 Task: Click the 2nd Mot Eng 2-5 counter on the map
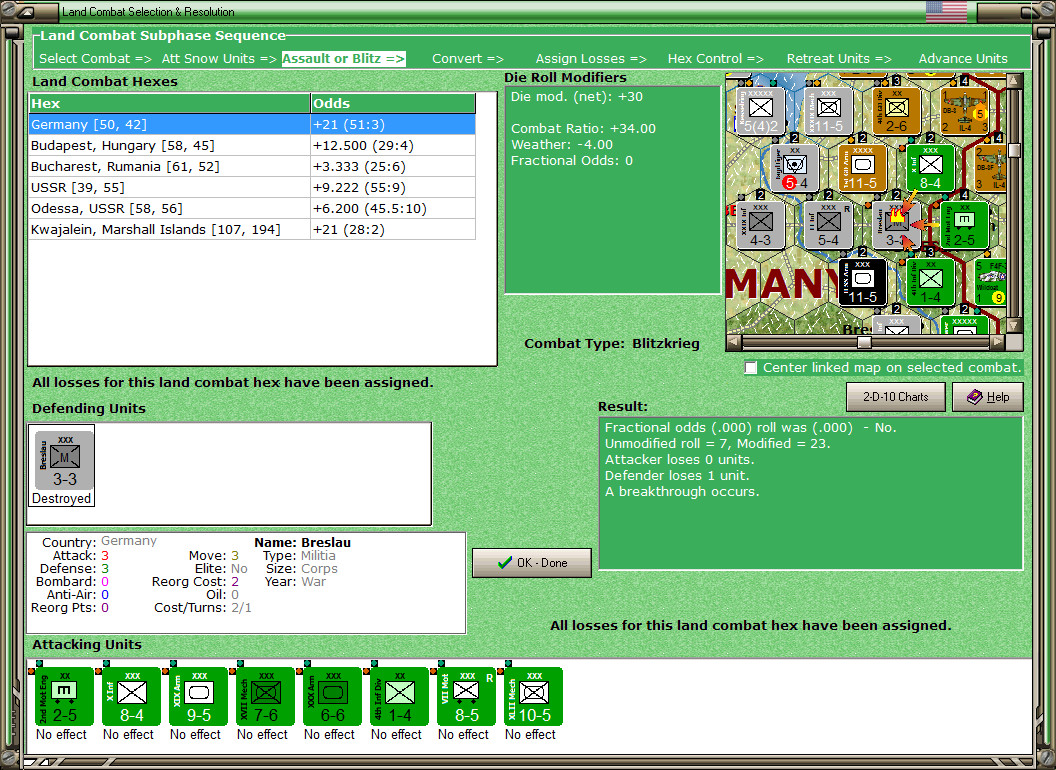pyautogui.click(x=964, y=225)
